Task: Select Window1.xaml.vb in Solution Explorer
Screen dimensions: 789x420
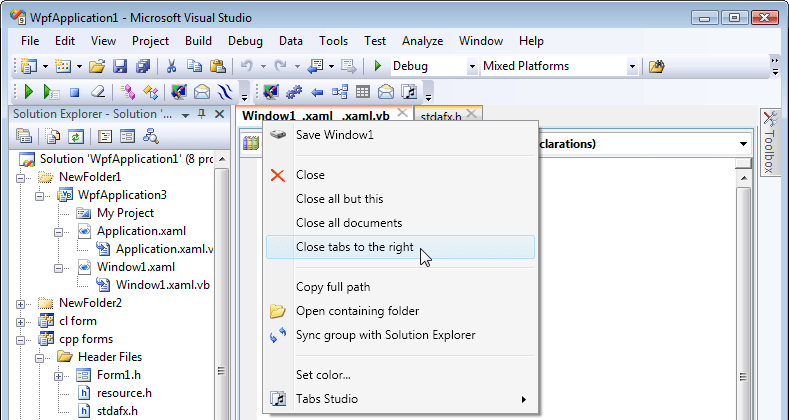Action: 163,285
